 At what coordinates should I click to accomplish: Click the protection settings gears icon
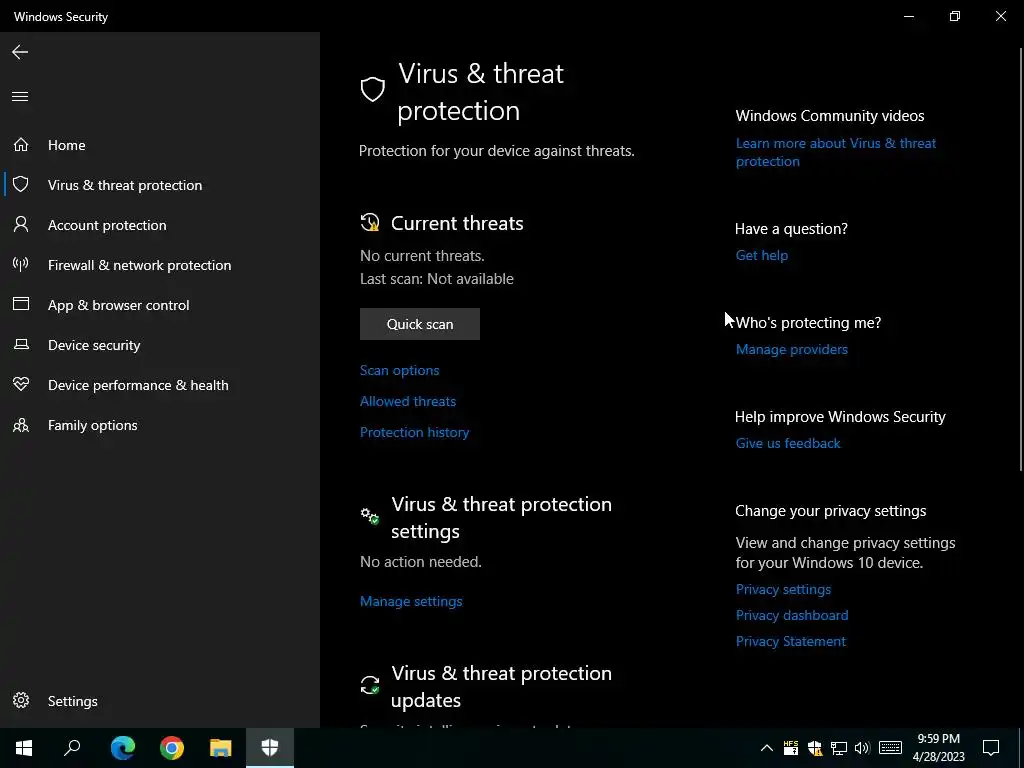pyautogui.click(x=370, y=516)
